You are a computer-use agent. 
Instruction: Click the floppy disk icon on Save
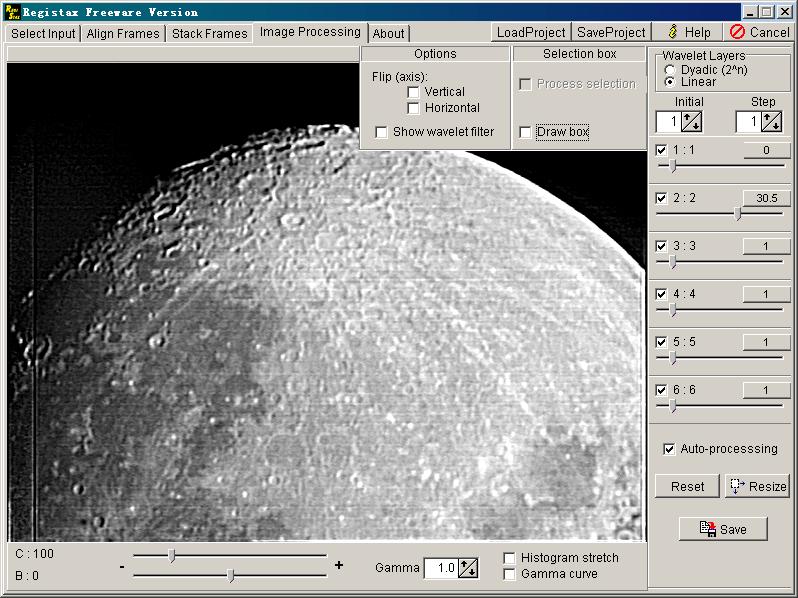click(707, 529)
